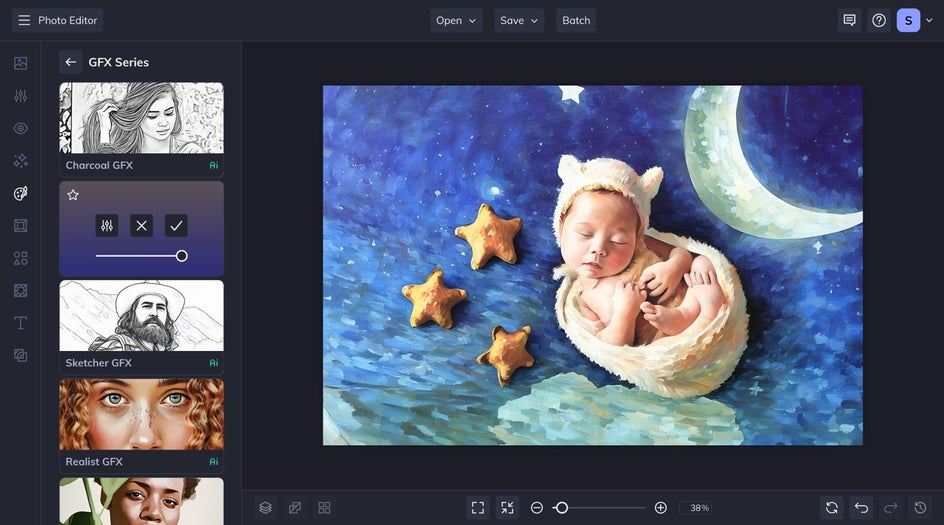Adjust the effect amount slider
The image size is (944, 525).
click(x=141, y=256)
